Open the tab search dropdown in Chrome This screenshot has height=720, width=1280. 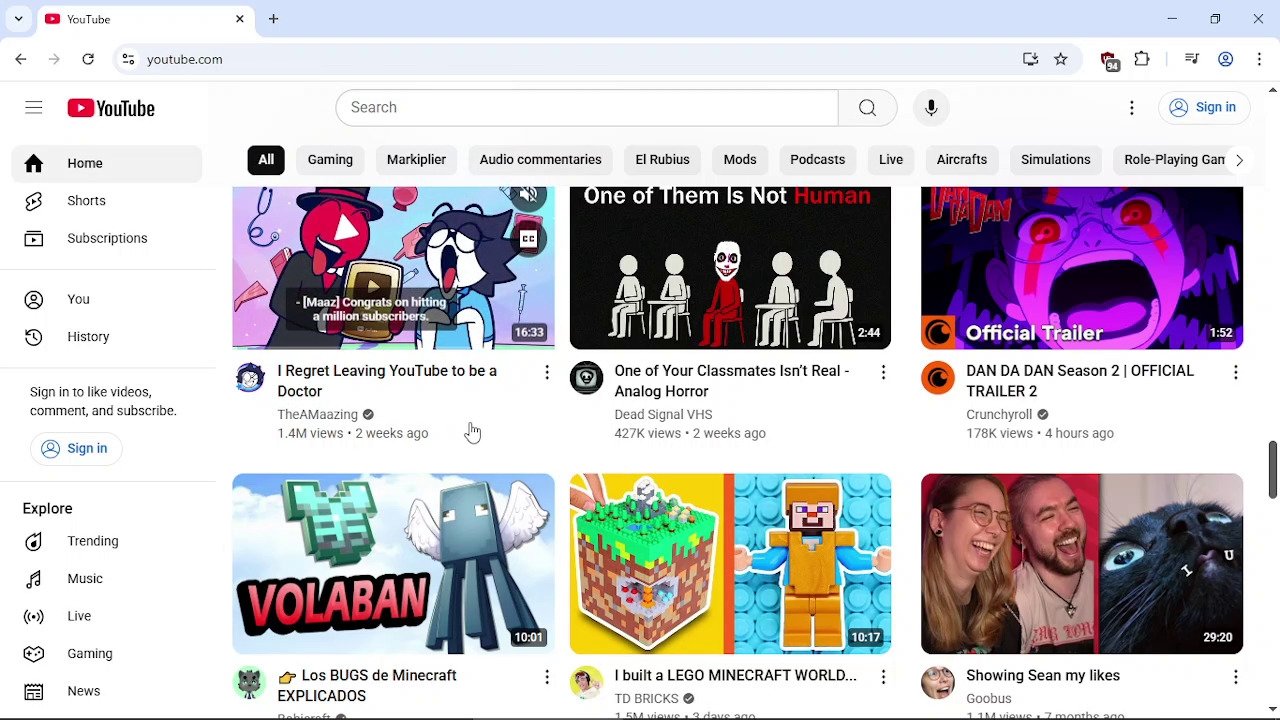pyautogui.click(x=18, y=19)
